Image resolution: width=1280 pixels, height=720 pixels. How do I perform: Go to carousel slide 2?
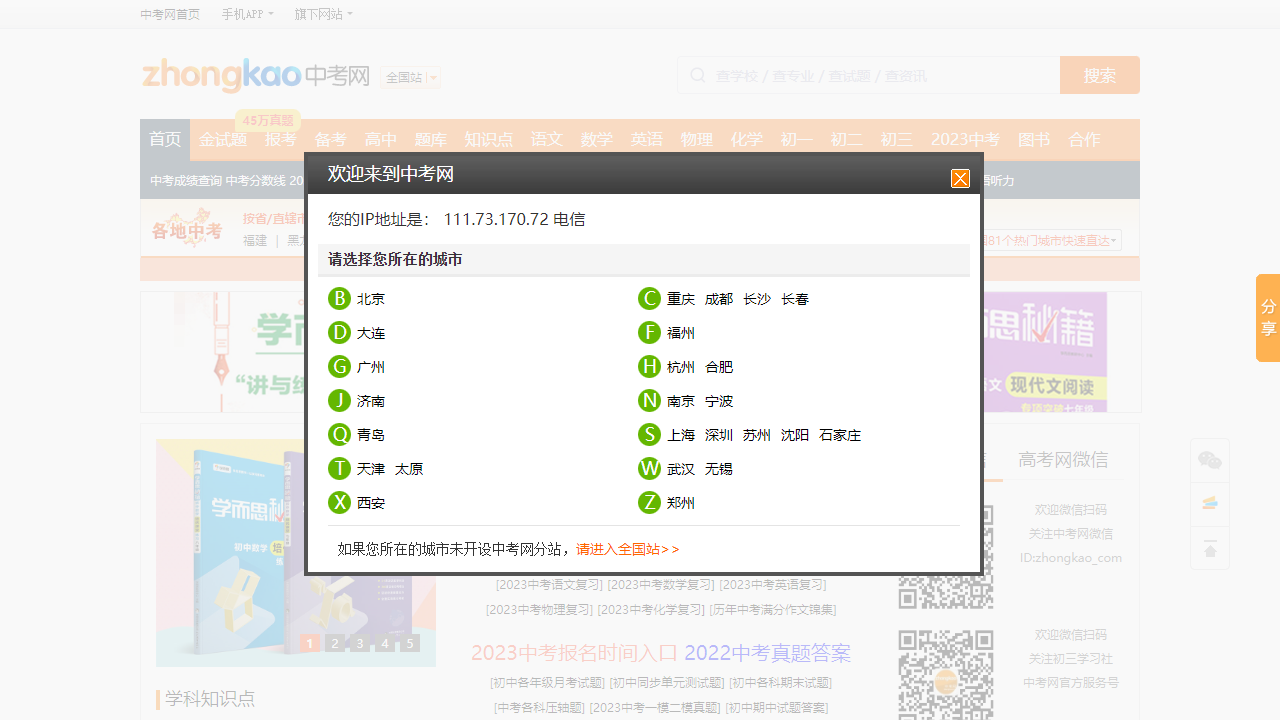(335, 643)
